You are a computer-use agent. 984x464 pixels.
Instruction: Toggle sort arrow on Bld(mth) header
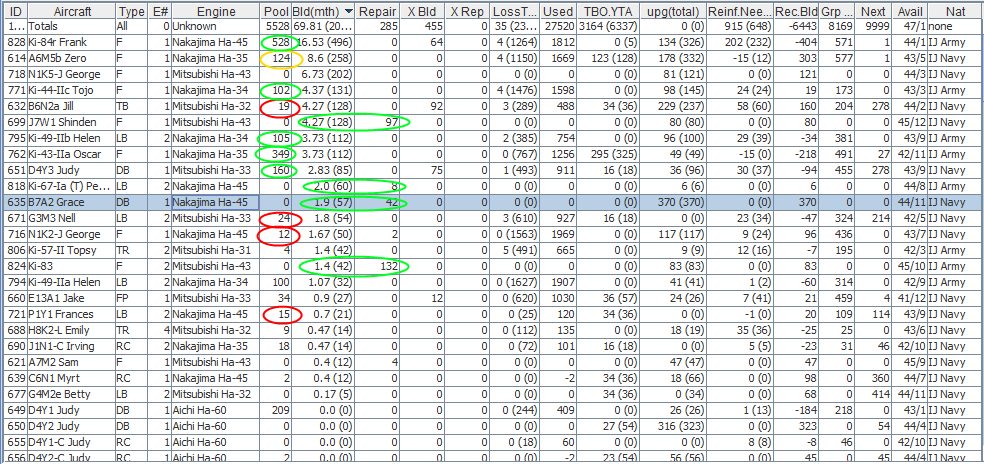tap(347, 11)
